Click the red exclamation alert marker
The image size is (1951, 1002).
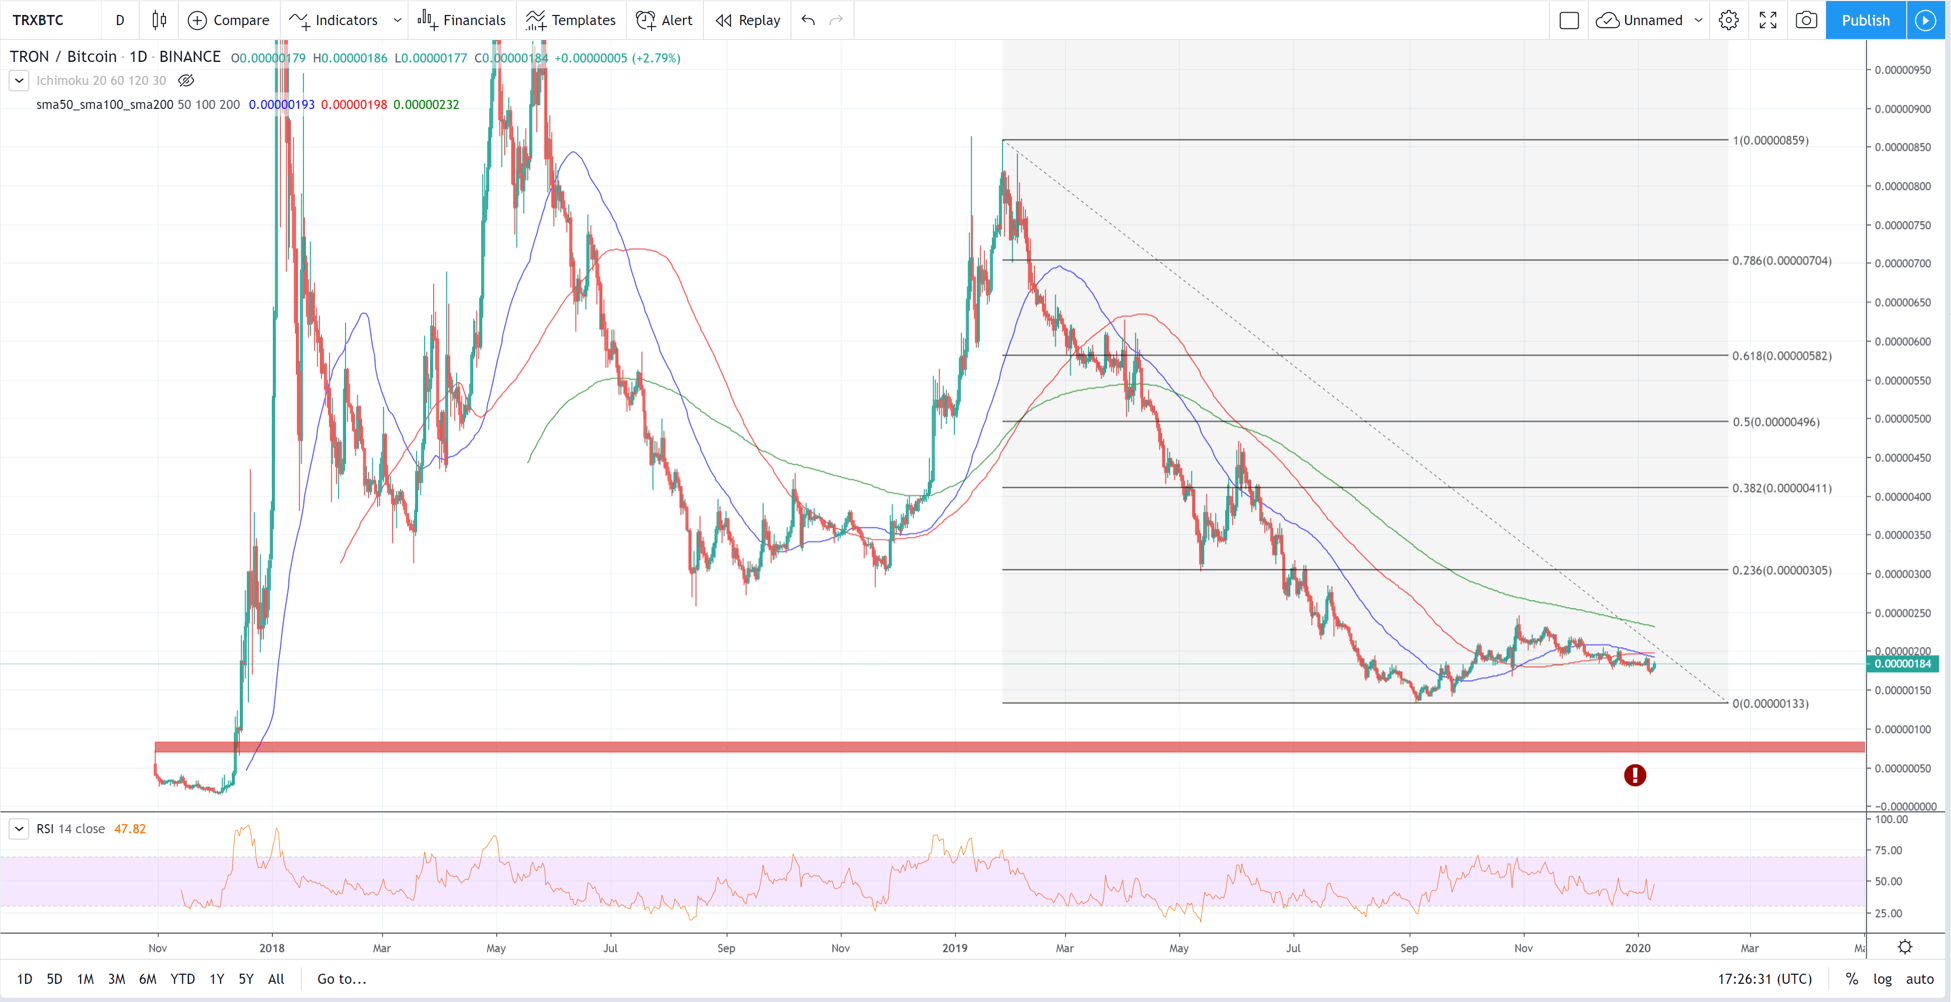[1635, 775]
